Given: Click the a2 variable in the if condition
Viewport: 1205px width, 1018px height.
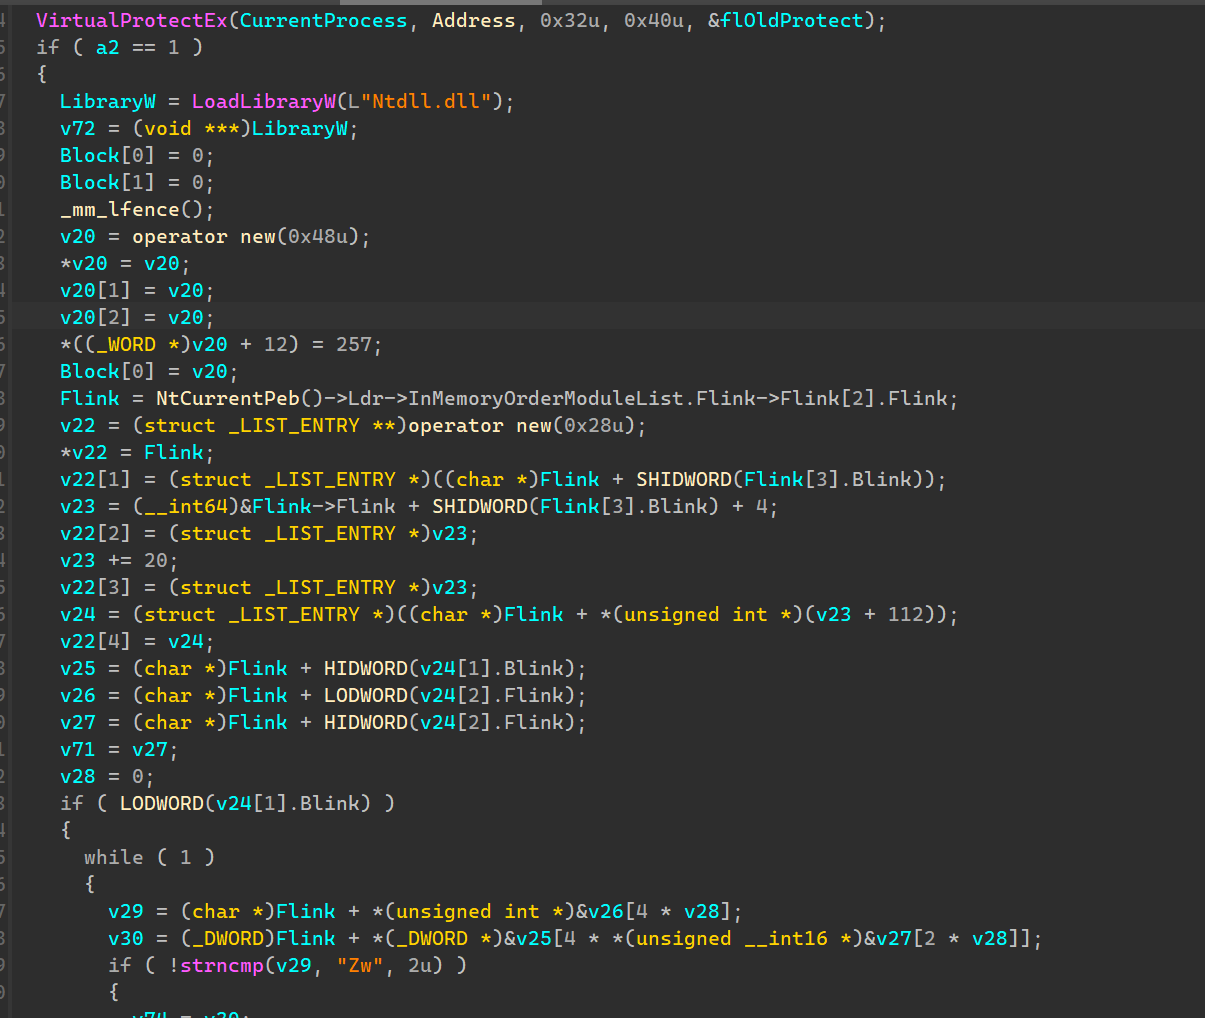Looking at the screenshot, I should (107, 47).
